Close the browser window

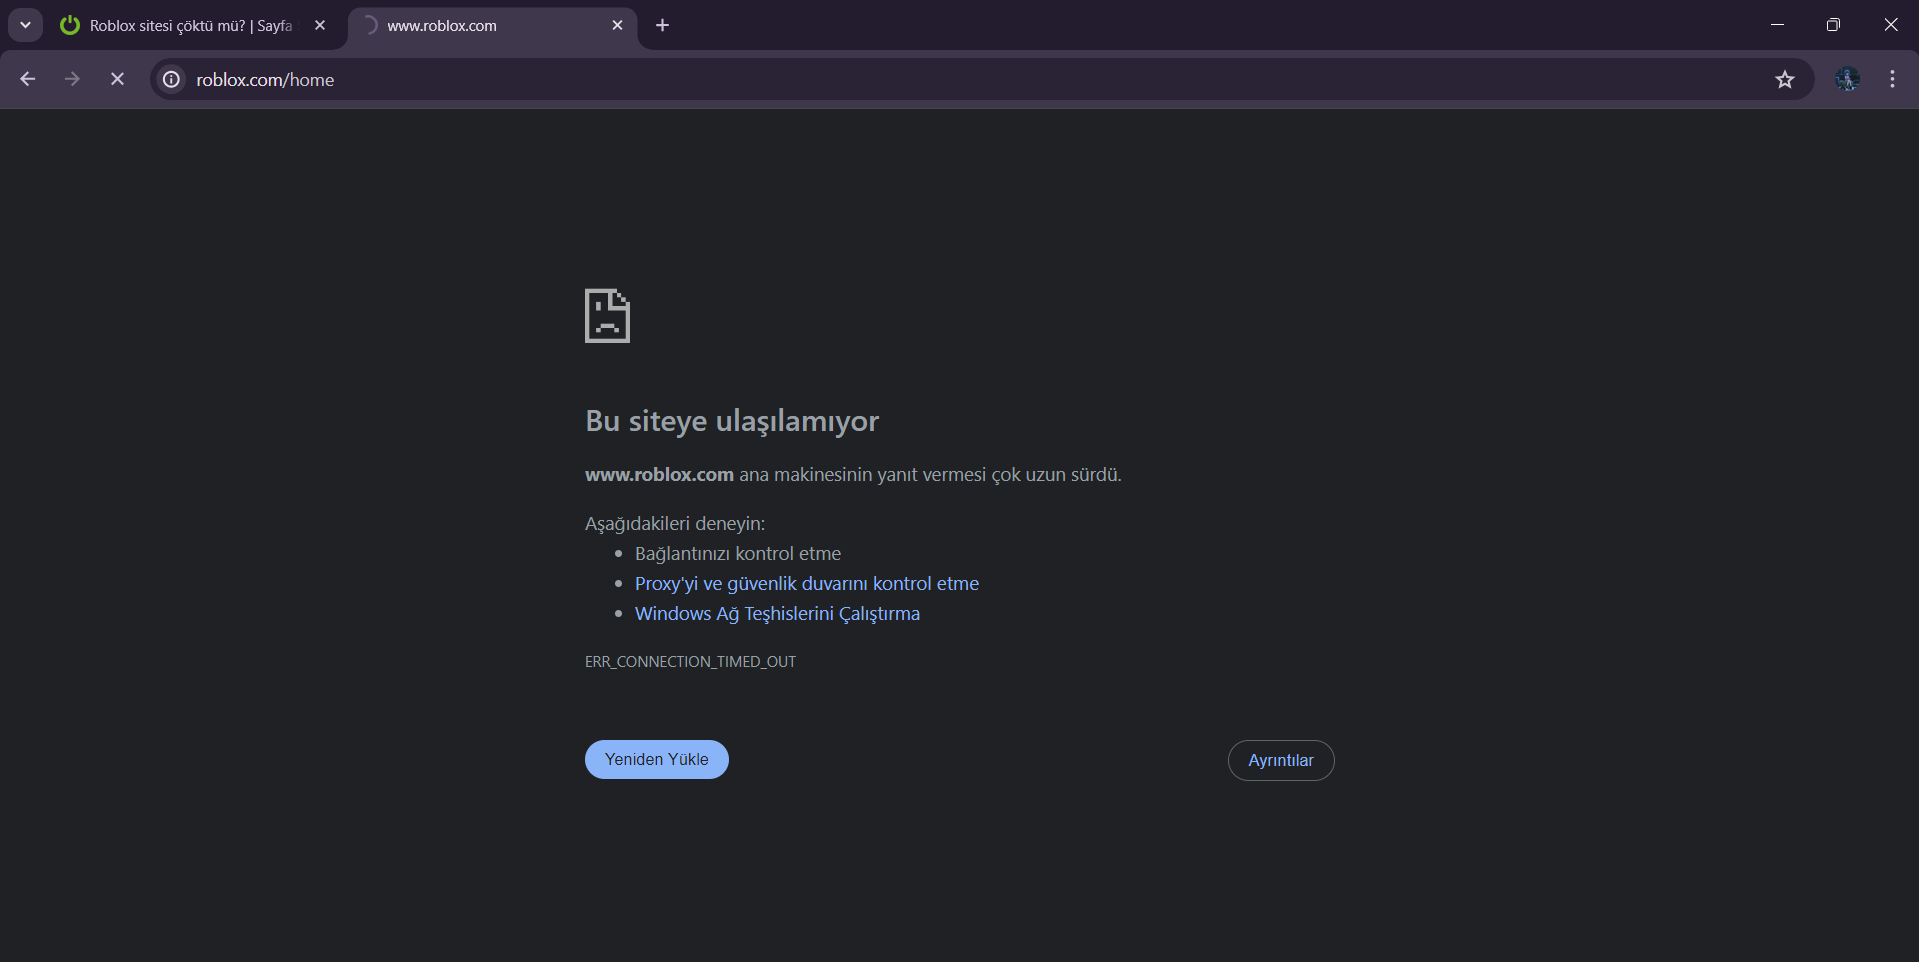tap(1890, 25)
